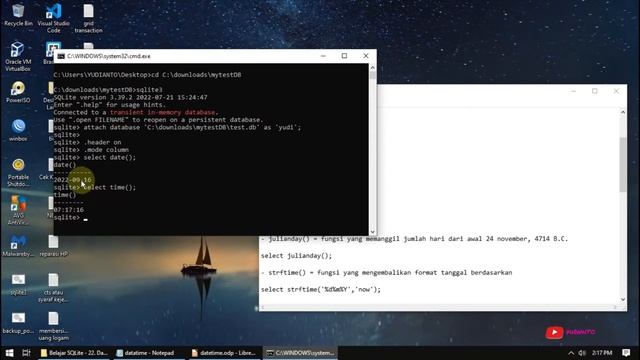Screen dimensions: 640x360
Task: Open the grid transaction file icon
Action: coord(88,18)
